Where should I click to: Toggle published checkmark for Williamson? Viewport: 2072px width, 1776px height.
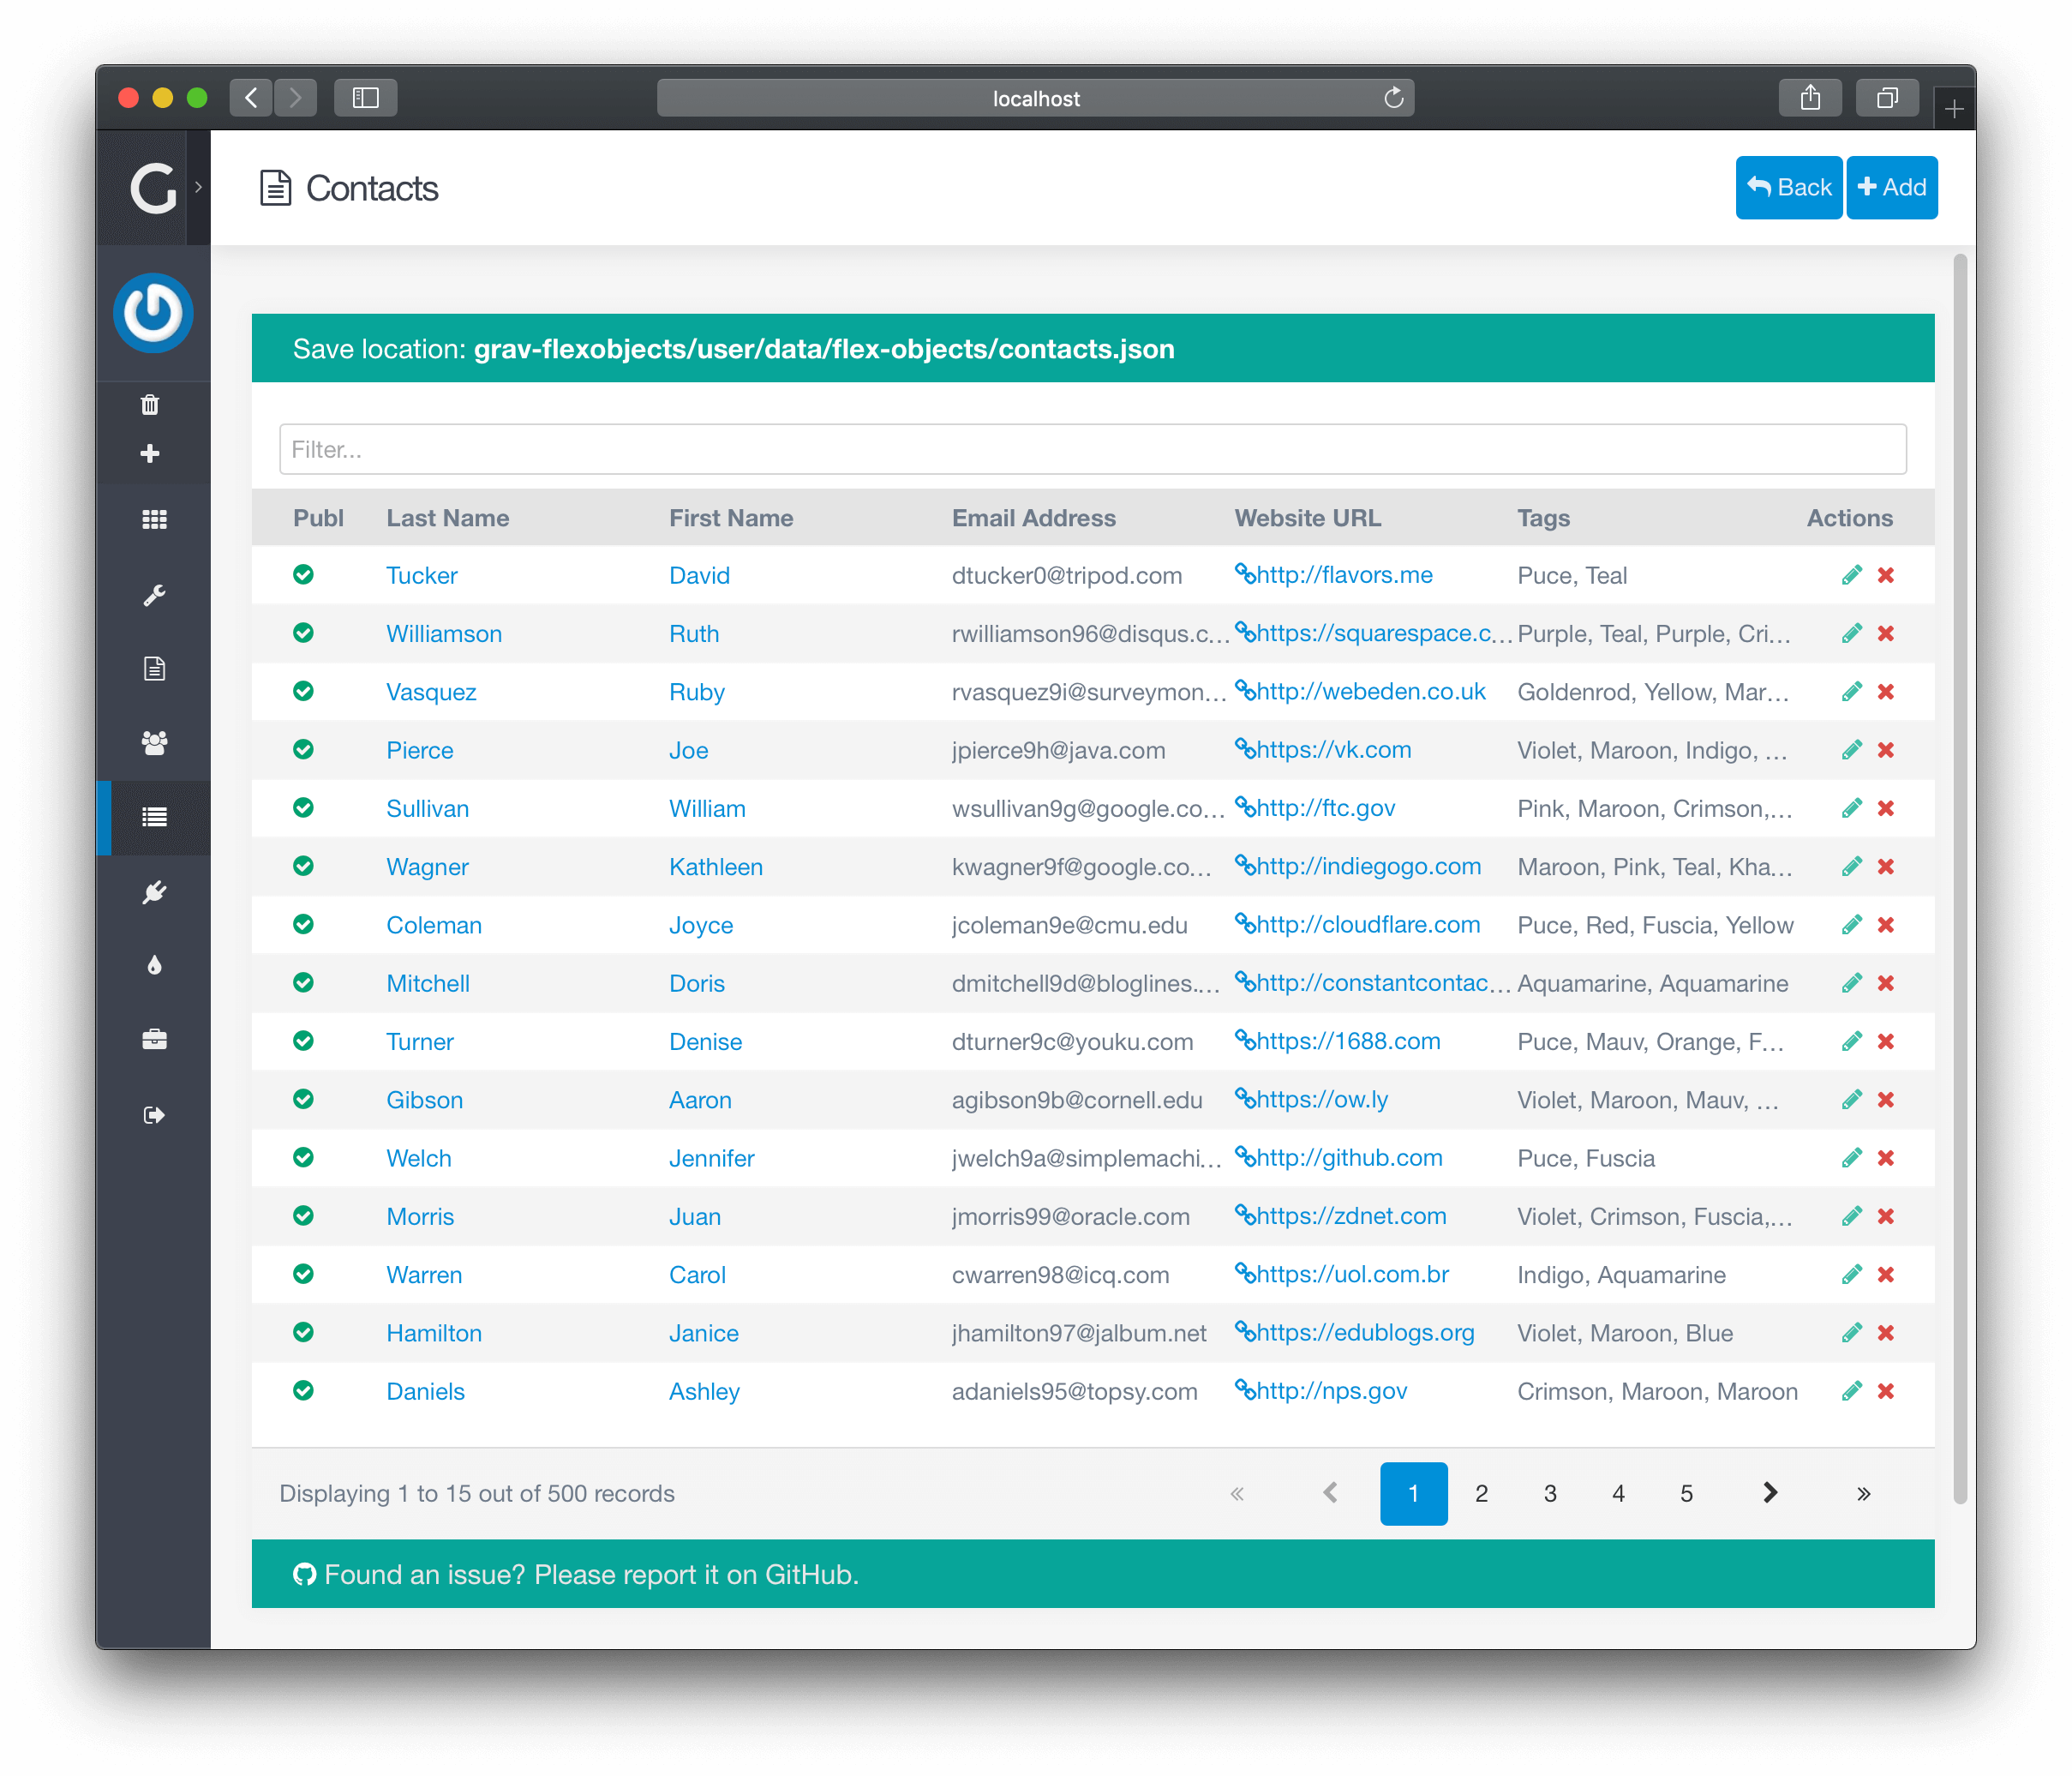[x=303, y=633]
